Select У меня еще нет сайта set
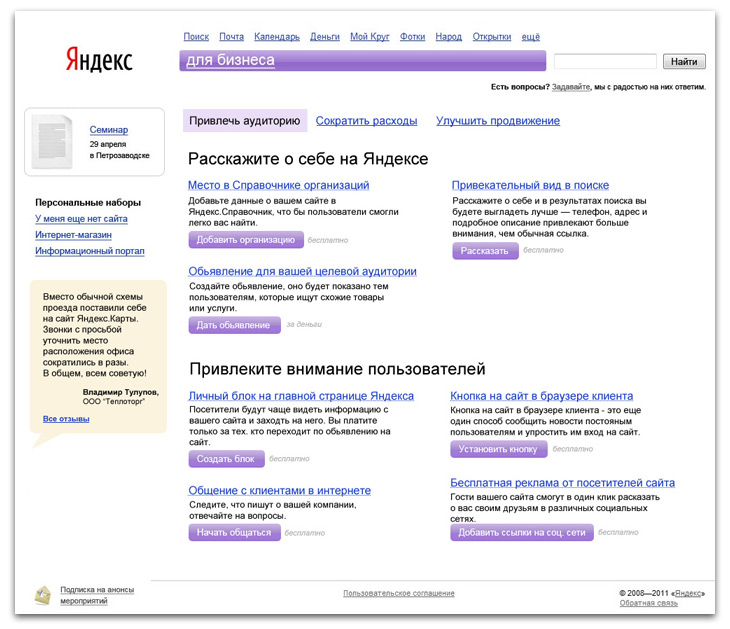Screen dimensions: 730x629 pyautogui.click(x=81, y=219)
